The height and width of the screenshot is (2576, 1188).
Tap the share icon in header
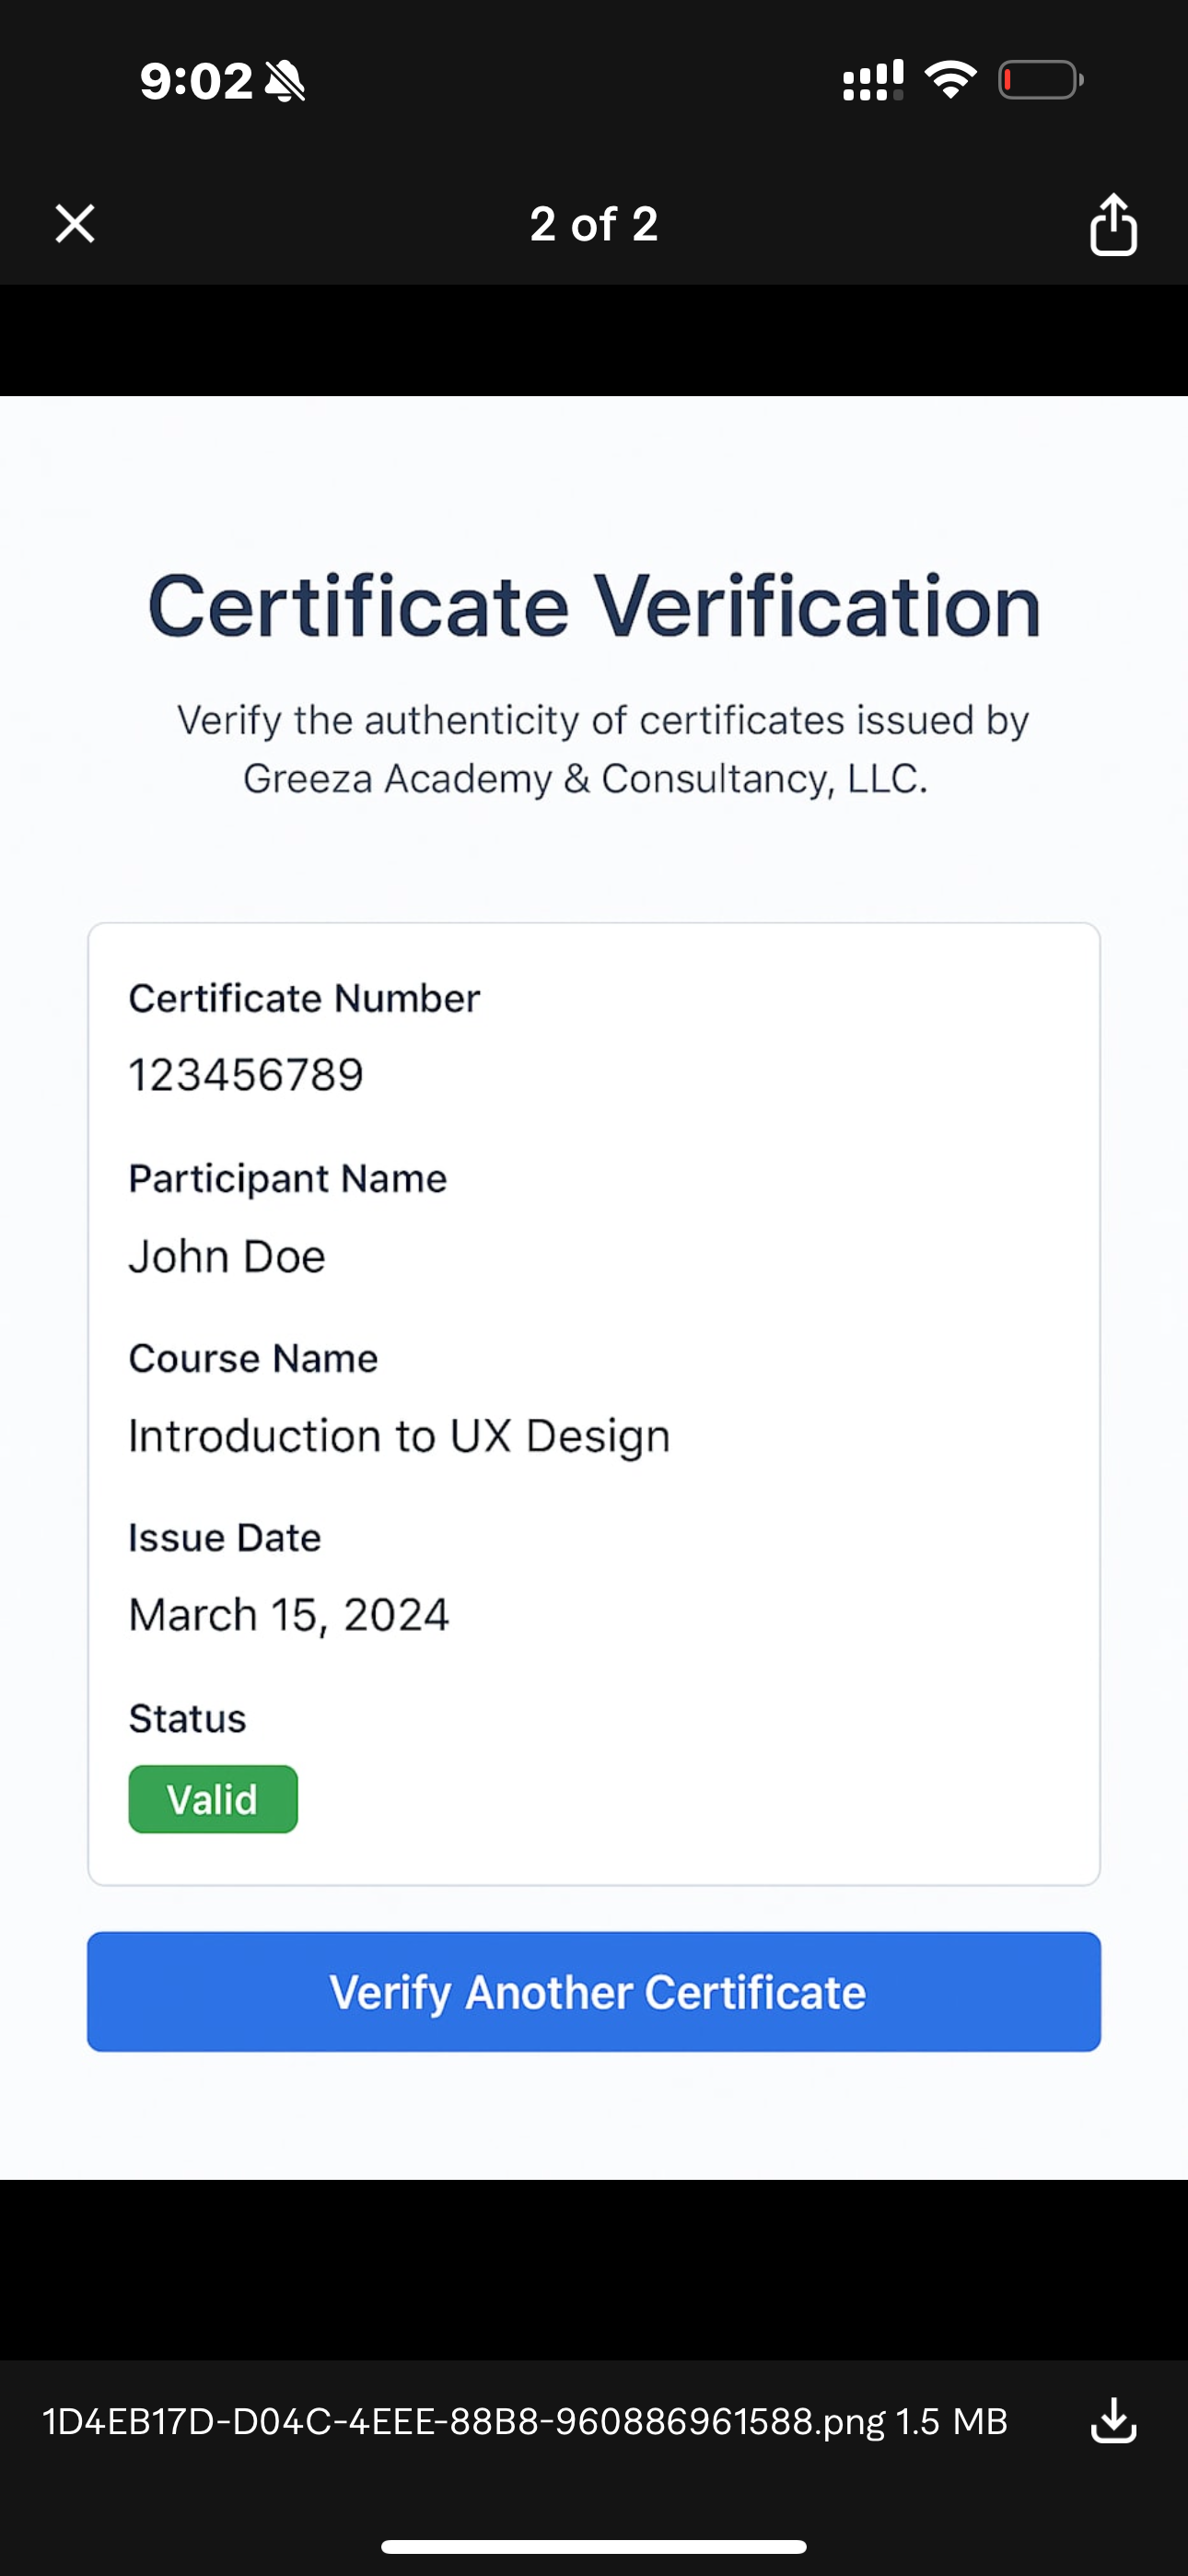coord(1112,225)
